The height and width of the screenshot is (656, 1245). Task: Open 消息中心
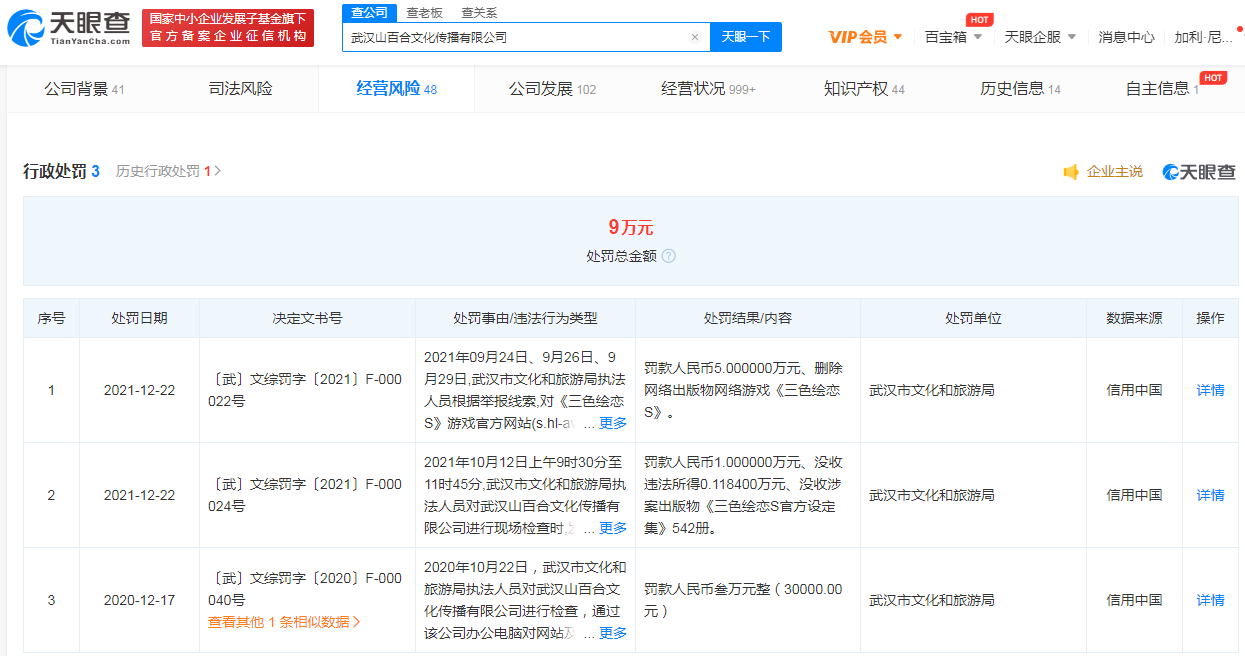click(1126, 37)
